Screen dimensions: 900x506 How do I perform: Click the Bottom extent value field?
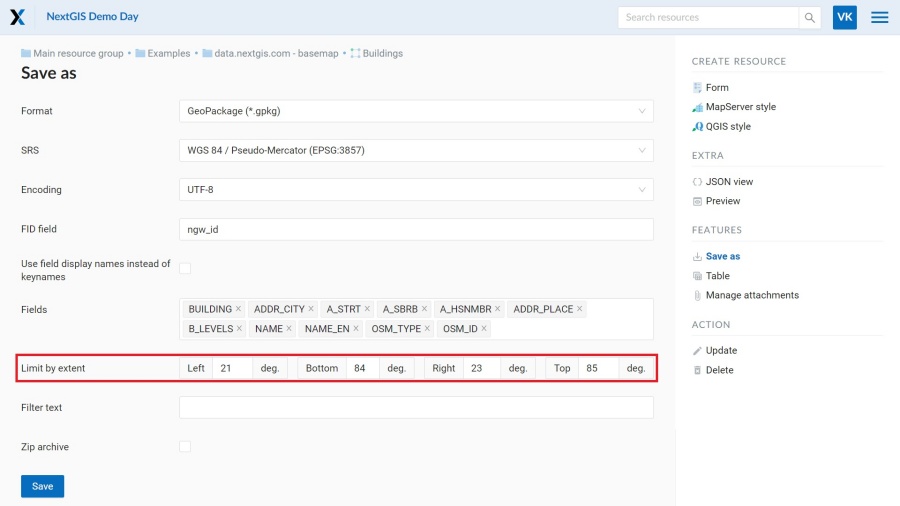(362, 368)
